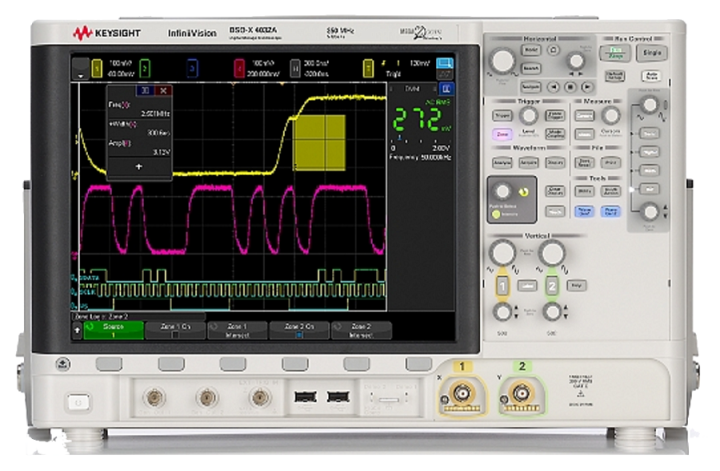Select the Ampl measurement row
This screenshot has height=471, width=720.
coord(139,147)
